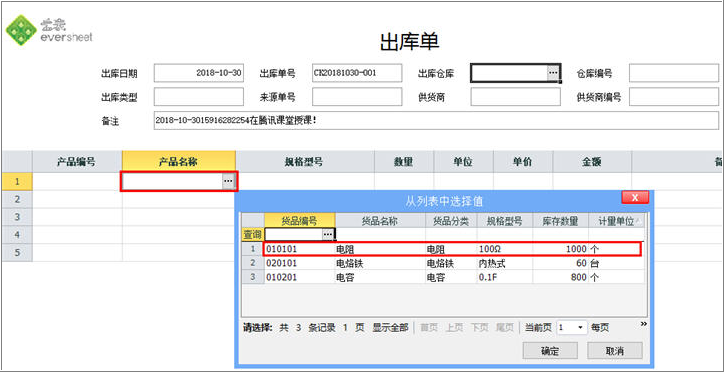Click the 单价 column header

coord(523,162)
